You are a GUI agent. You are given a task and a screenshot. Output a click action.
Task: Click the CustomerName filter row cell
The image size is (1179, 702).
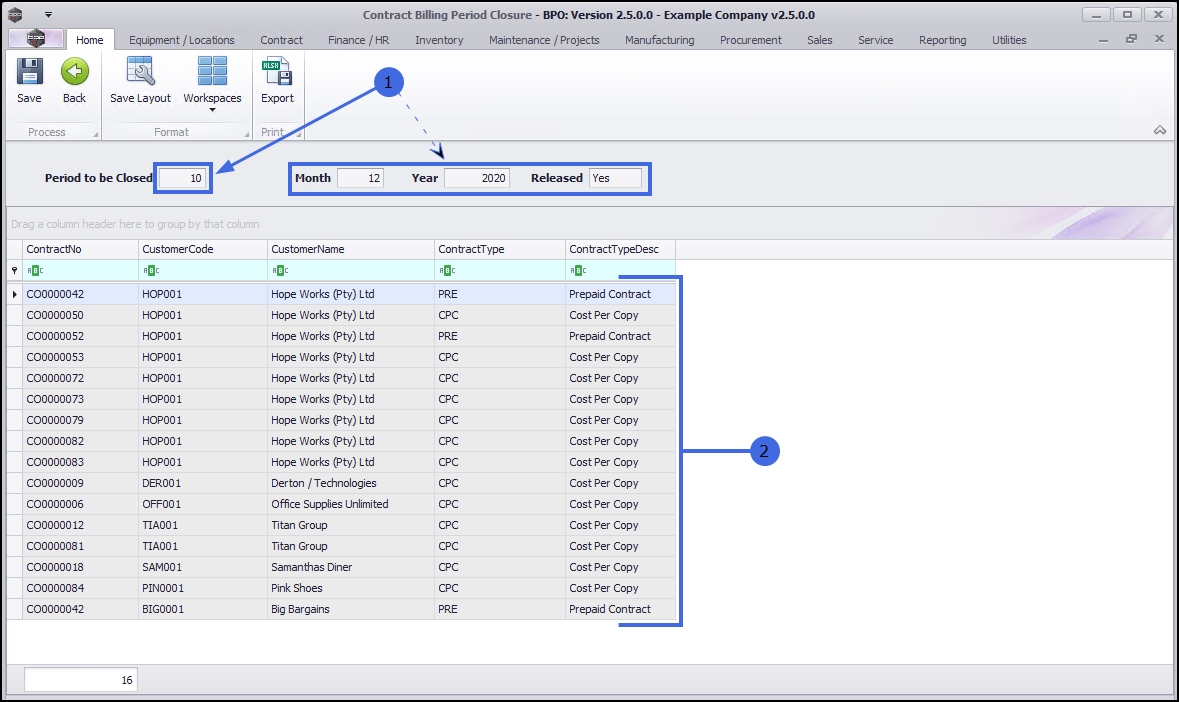(351, 271)
